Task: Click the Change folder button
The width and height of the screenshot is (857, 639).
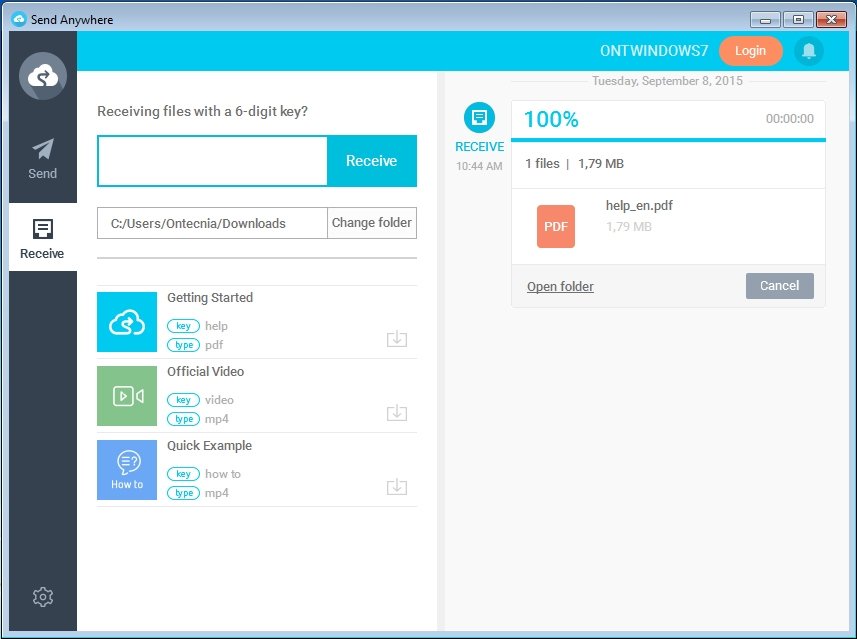Action: pos(372,222)
